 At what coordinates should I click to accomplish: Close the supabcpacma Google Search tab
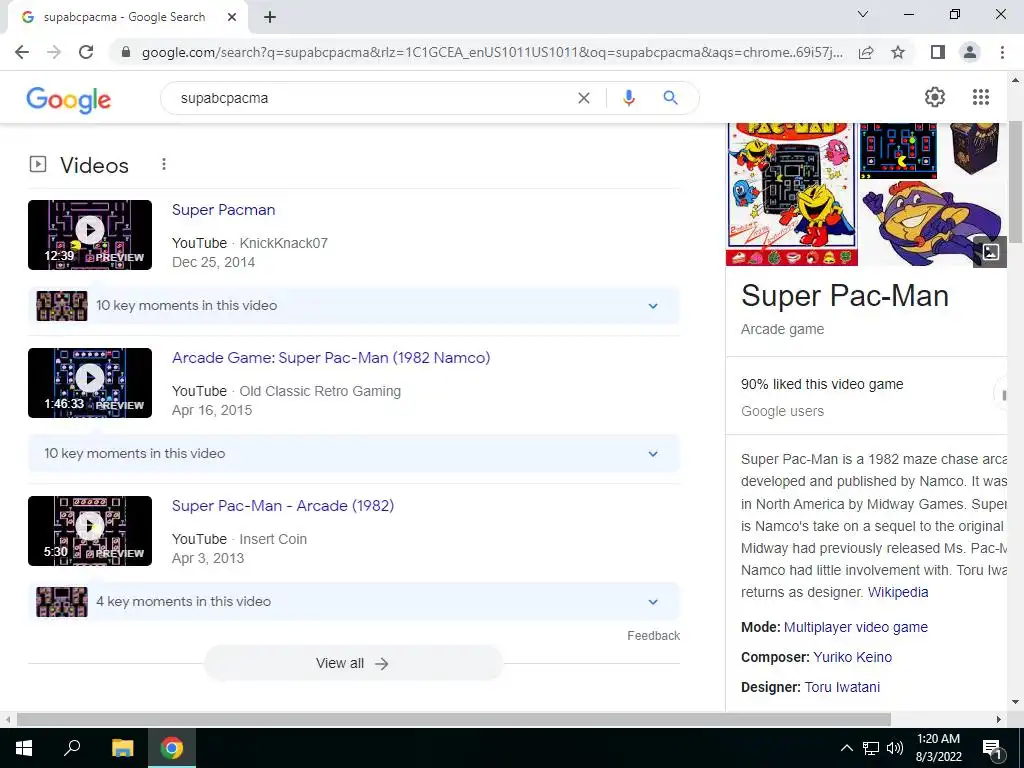pyautogui.click(x=232, y=17)
